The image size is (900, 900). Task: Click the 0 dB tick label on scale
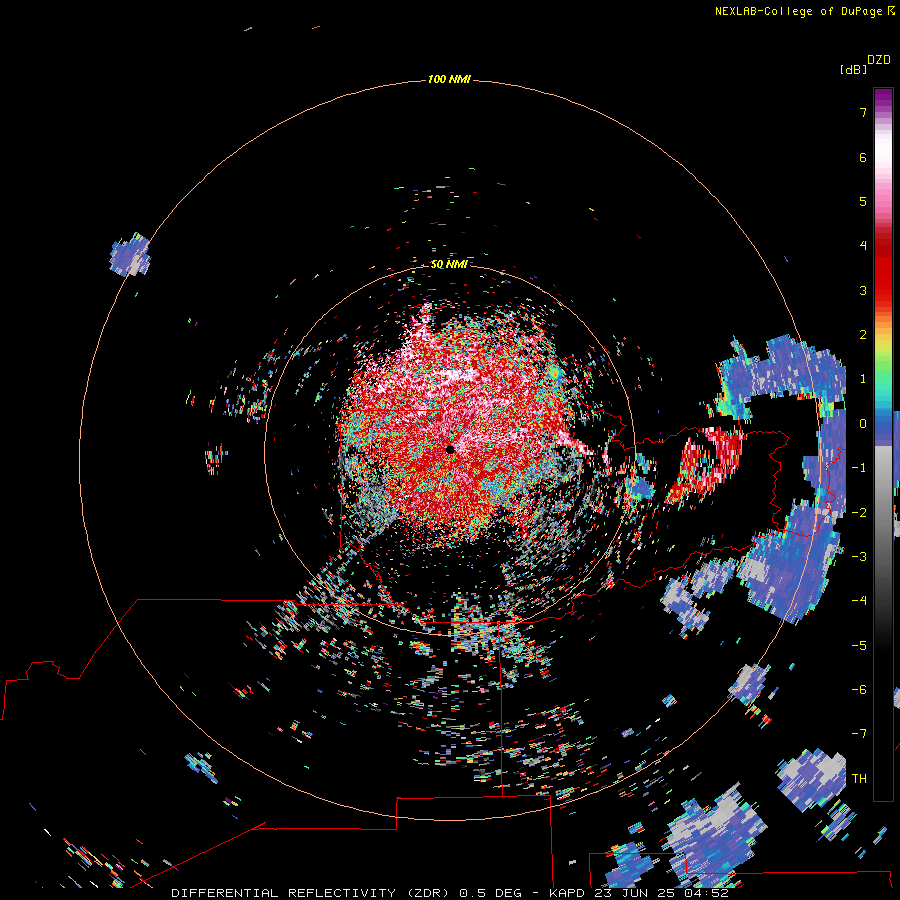click(863, 424)
